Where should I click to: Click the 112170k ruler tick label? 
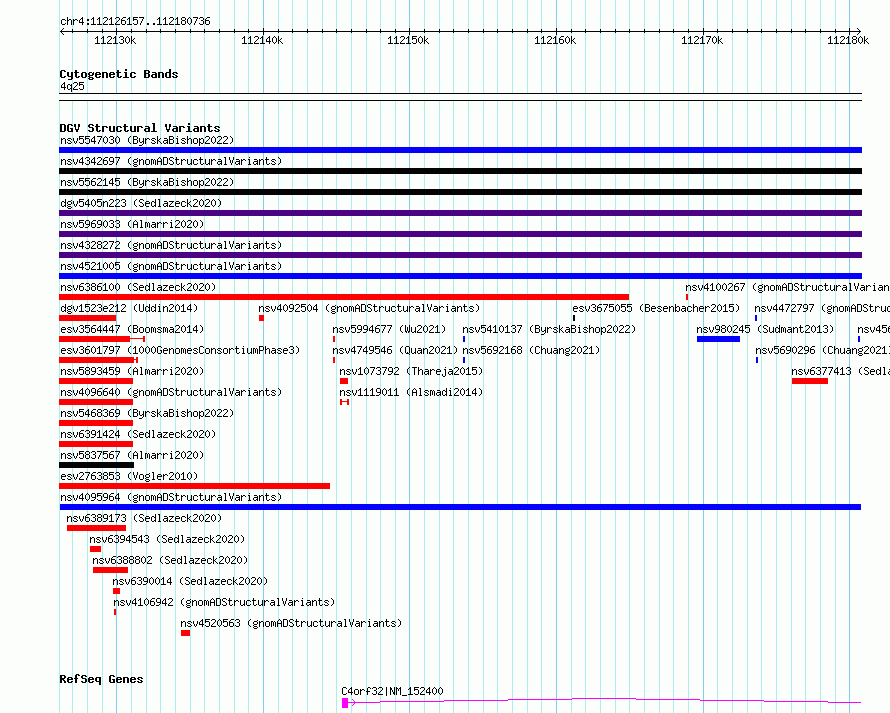(702, 40)
